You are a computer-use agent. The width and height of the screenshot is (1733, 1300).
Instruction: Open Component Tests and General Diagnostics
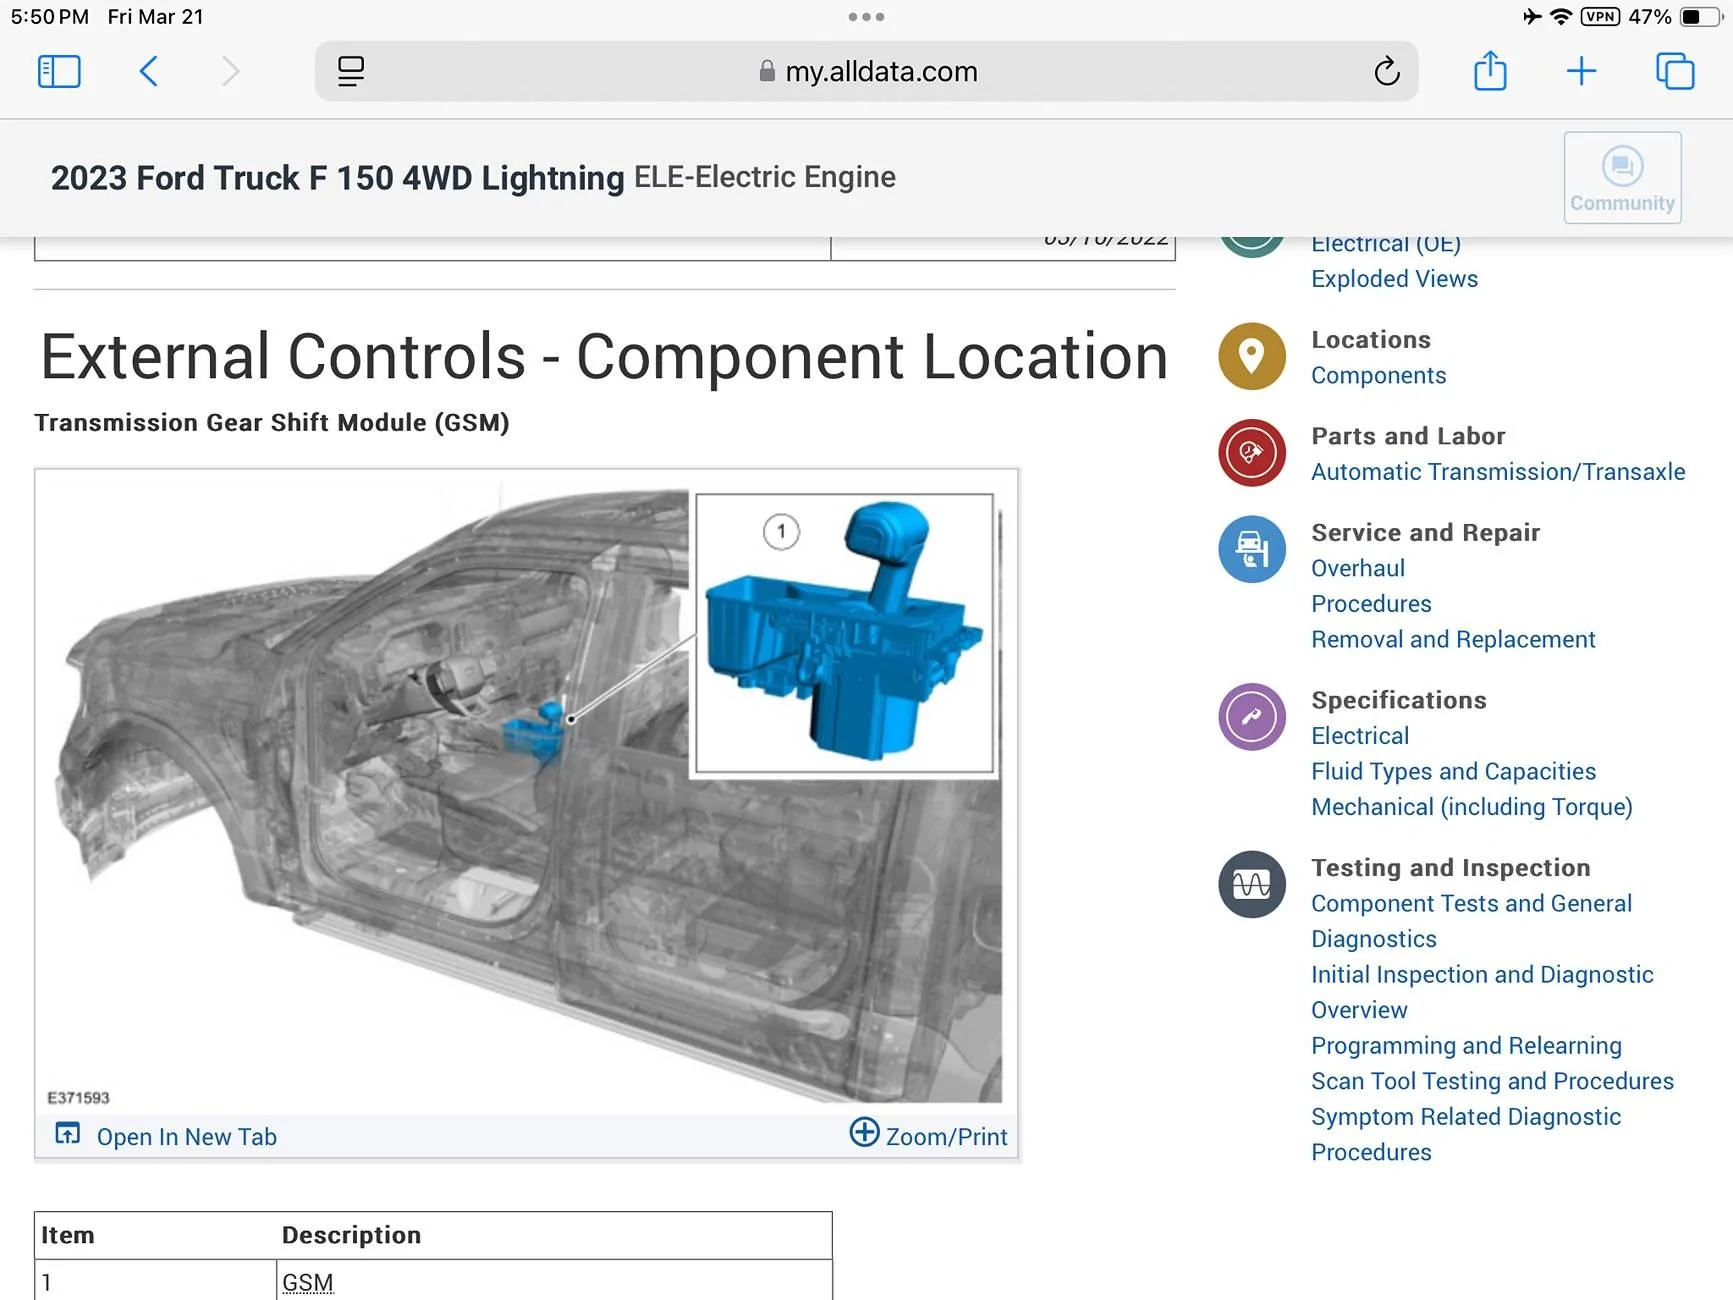pos(1471,921)
